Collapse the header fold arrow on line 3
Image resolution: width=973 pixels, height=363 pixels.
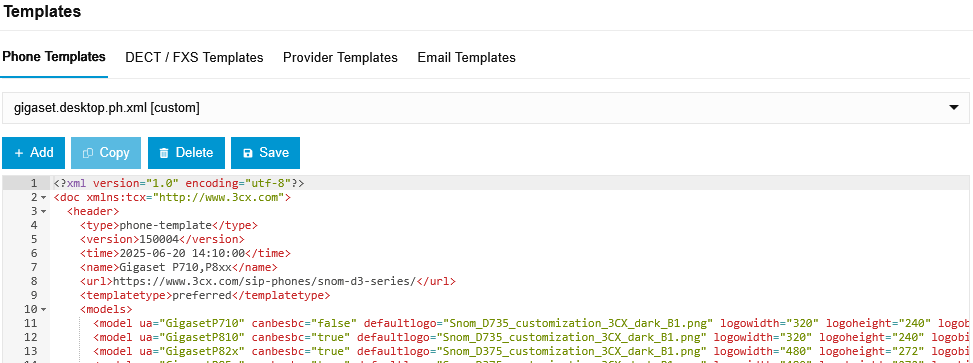click(x=43, y=212)
